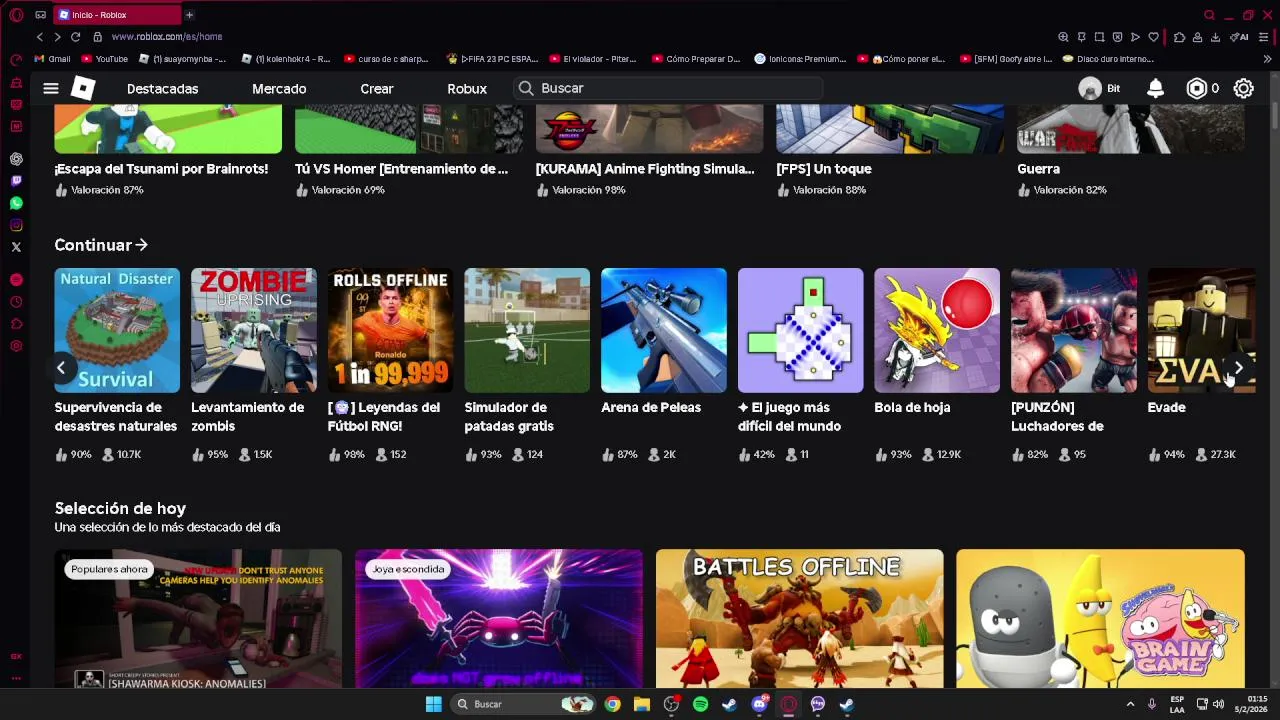1280x720 pixels.
Task: Open tab search magnifier in title bar
Action: (x=1209, y=15)
